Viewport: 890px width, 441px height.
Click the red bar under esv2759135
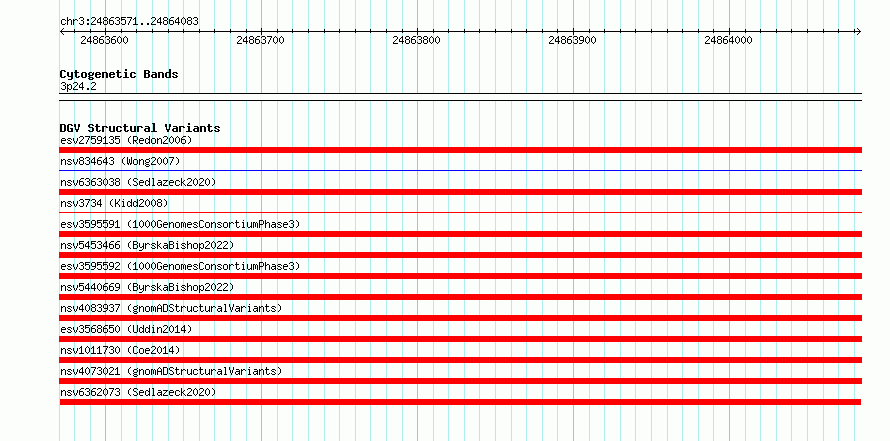tap(460, 150)
